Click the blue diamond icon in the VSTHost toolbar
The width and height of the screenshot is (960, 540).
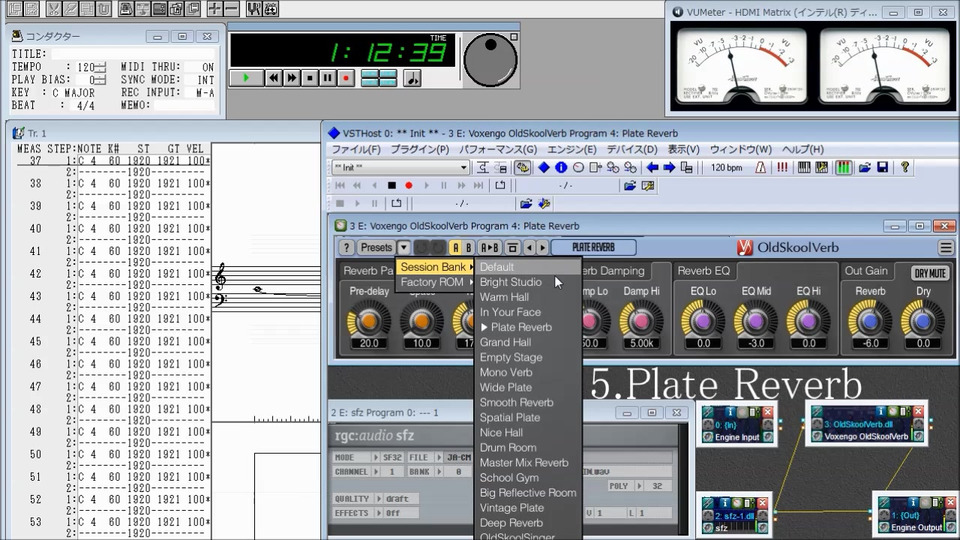(544, 167)
